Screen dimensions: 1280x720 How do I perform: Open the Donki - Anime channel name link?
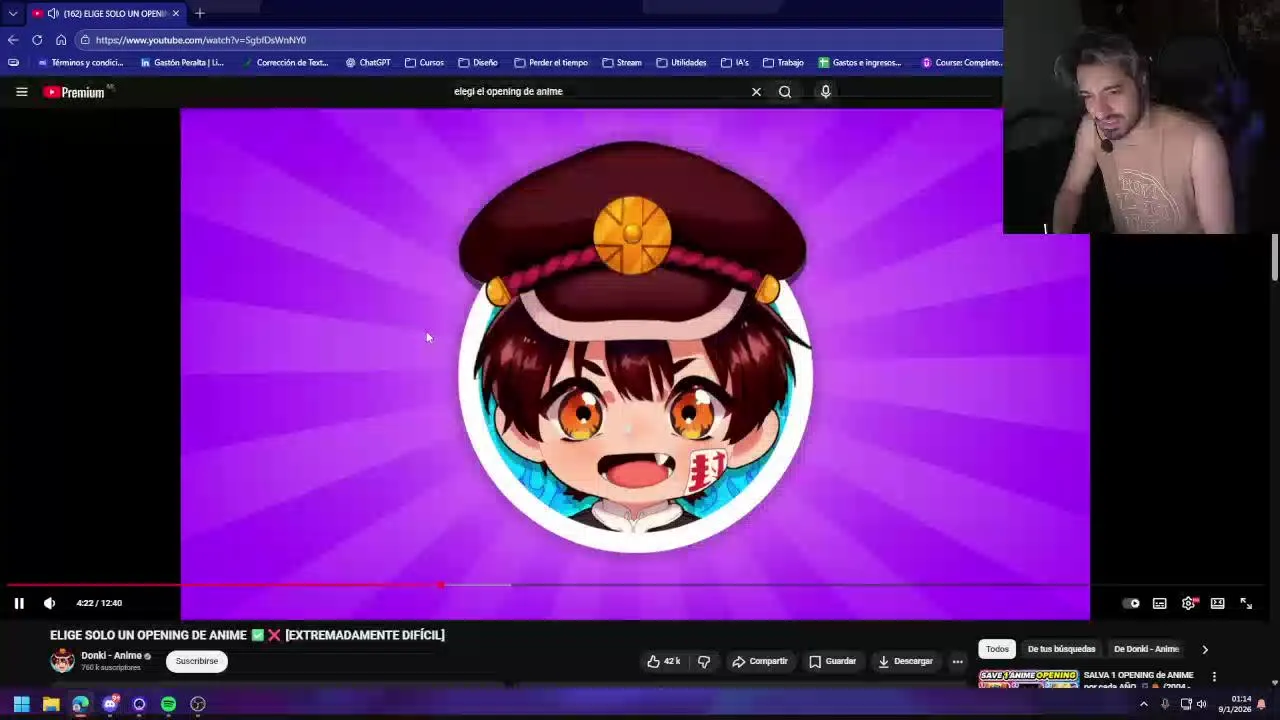coord(111,656)
